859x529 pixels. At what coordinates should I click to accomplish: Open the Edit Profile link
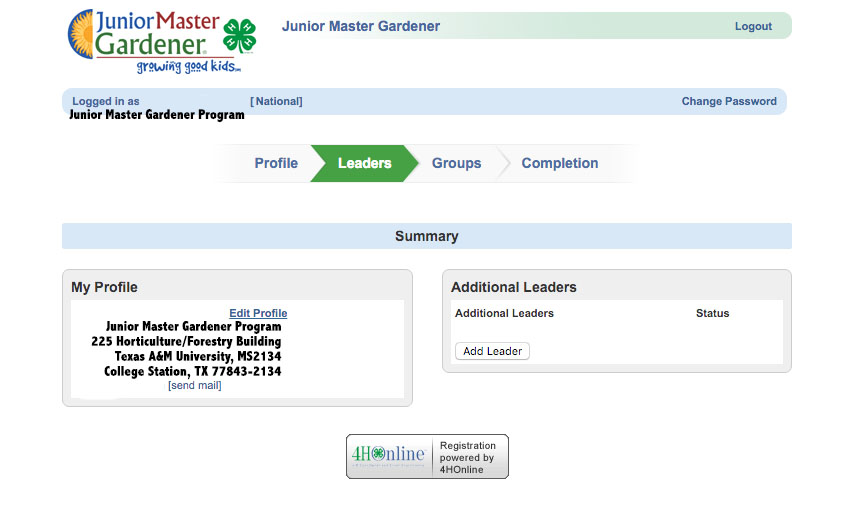[258, 313]
